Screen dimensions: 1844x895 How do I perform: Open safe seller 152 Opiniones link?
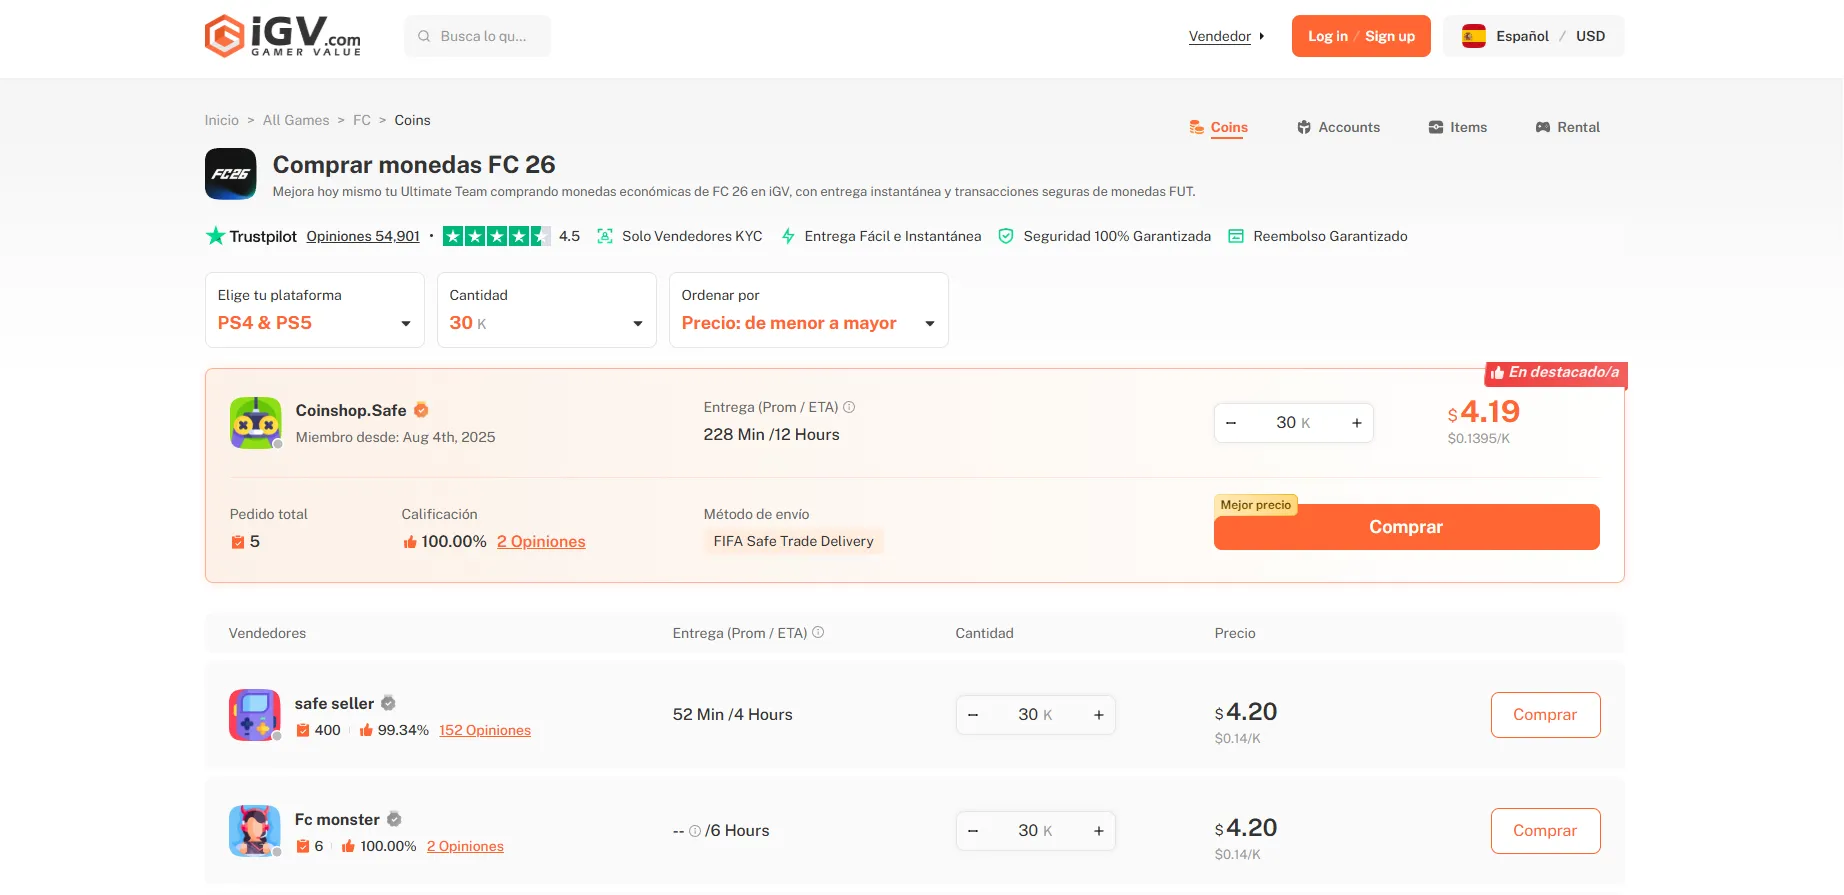[x=485, y=730]
